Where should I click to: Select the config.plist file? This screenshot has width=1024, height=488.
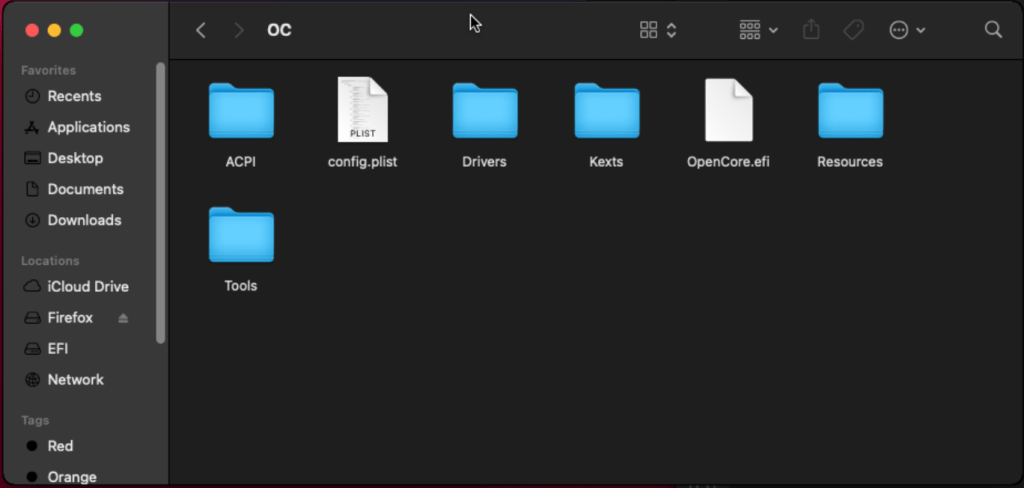362,110
